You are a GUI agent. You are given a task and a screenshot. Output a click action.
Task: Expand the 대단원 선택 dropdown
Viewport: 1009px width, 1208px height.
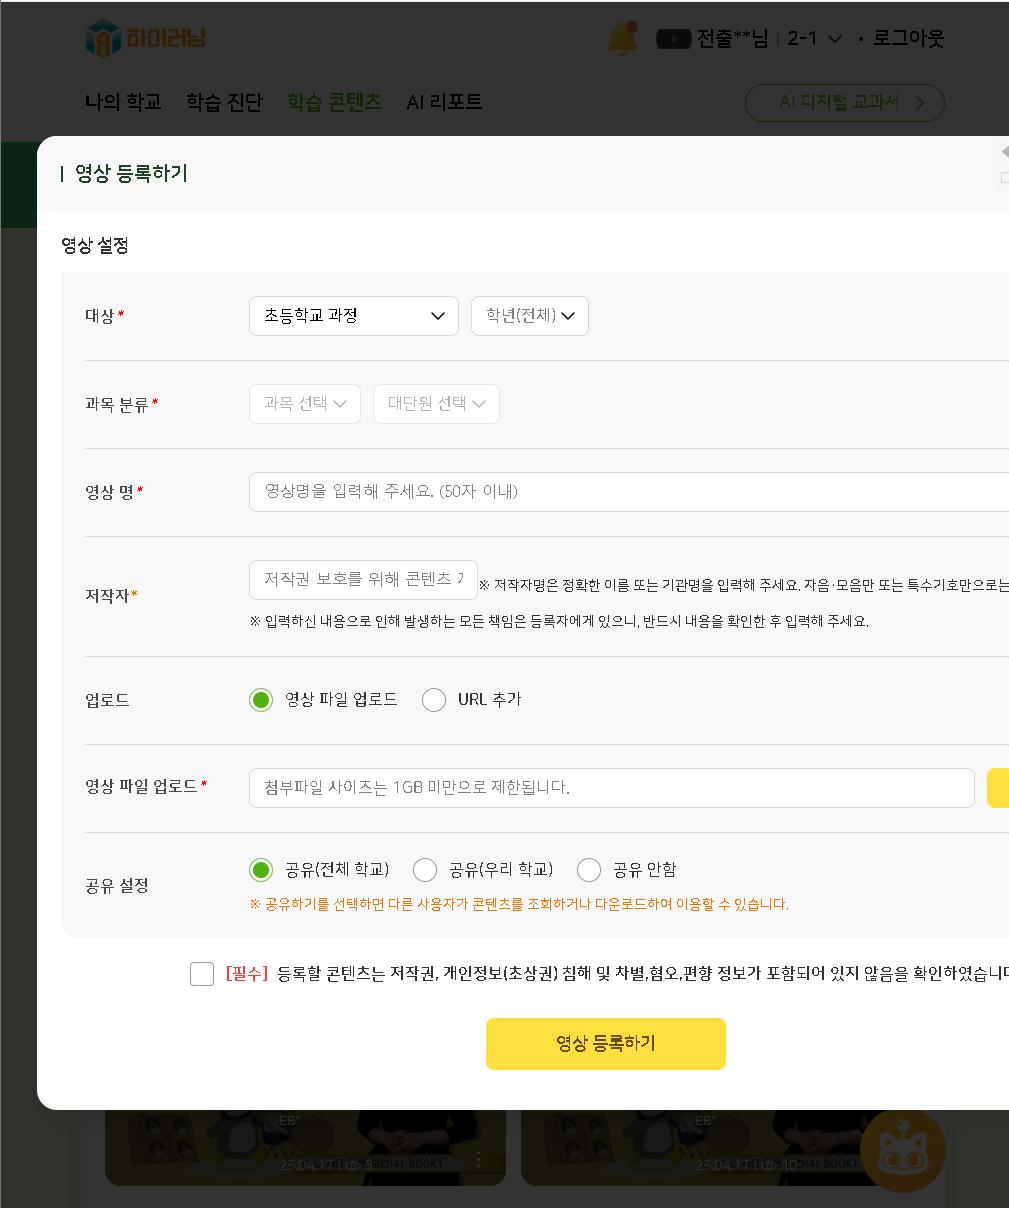(436, 404)
